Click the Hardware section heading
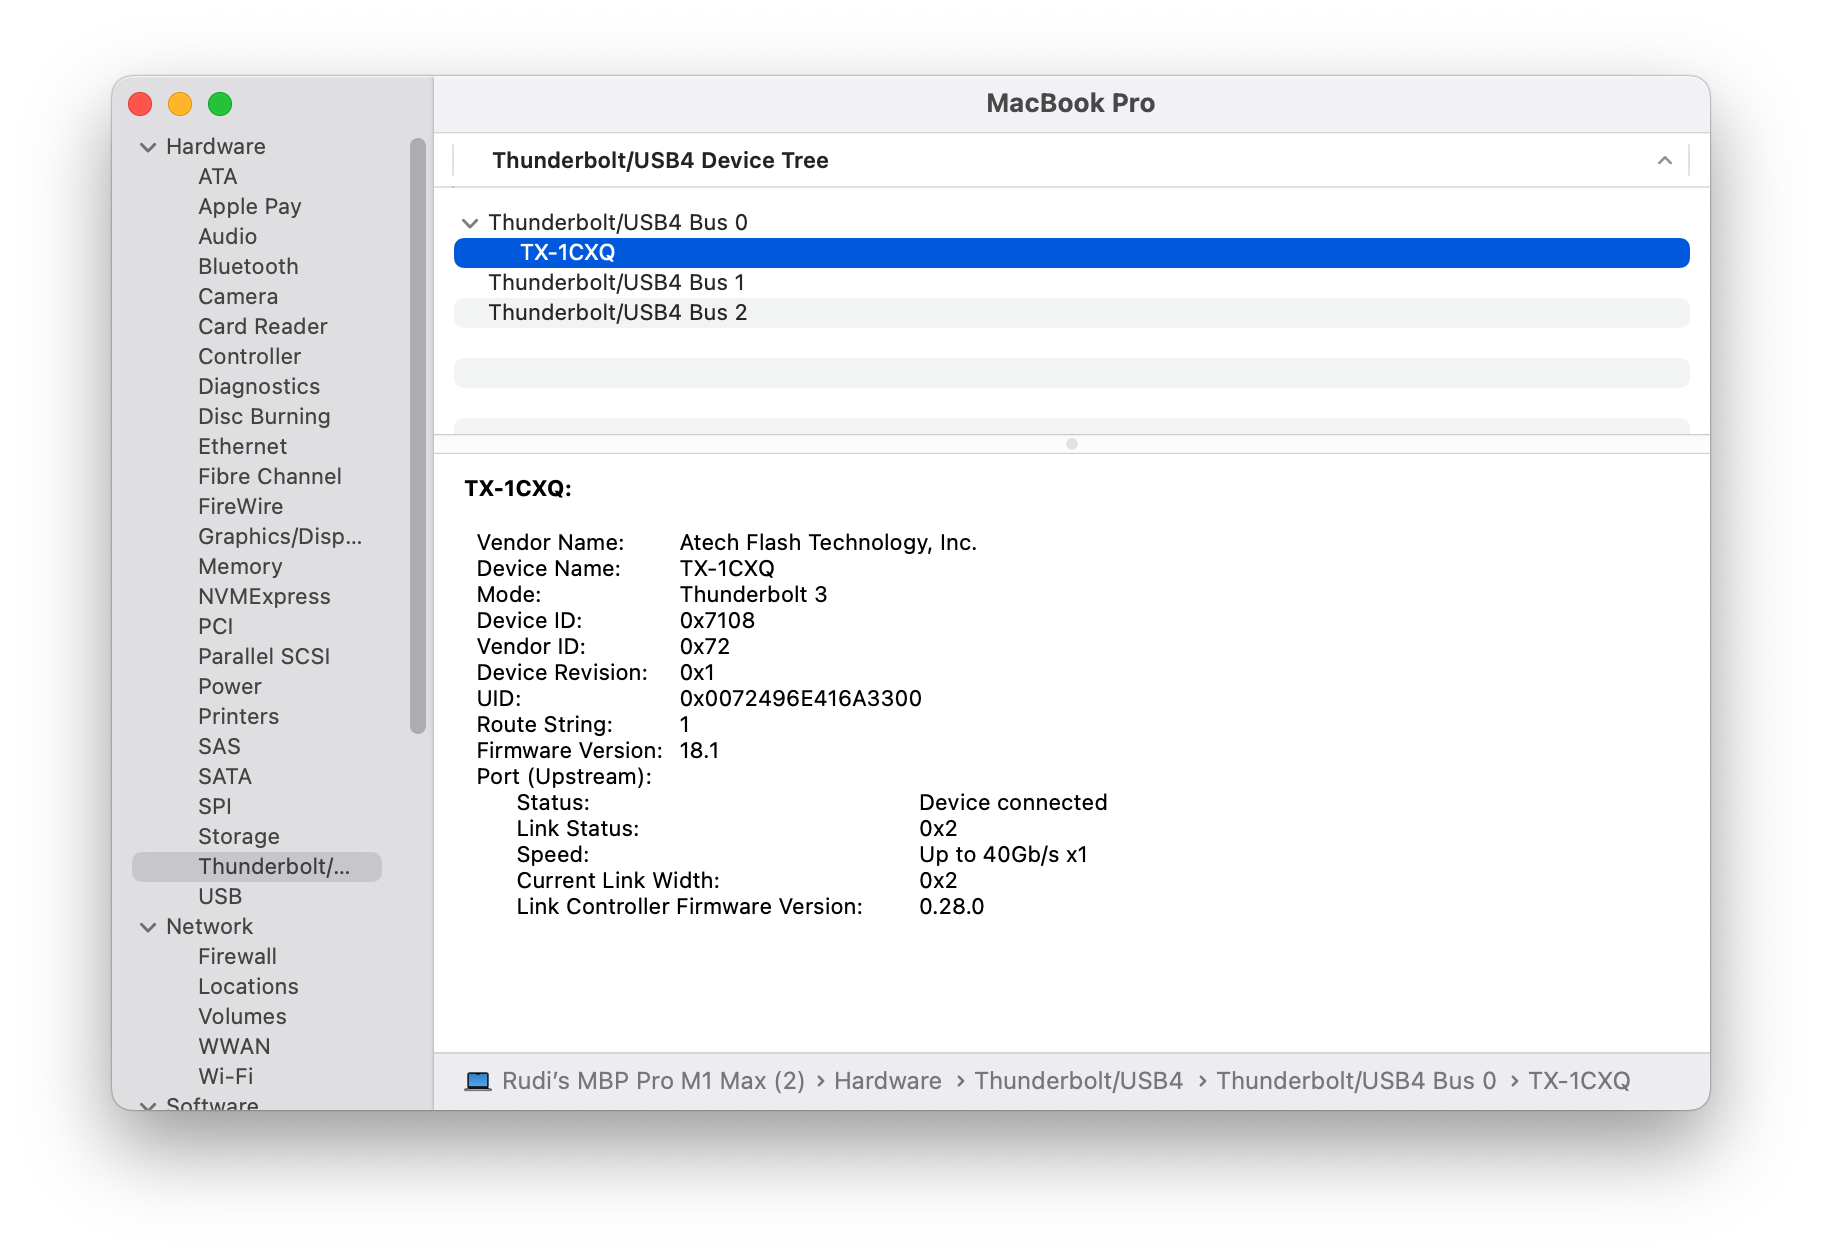Viewport: 1822px width, 1258px height. (216, 147)
